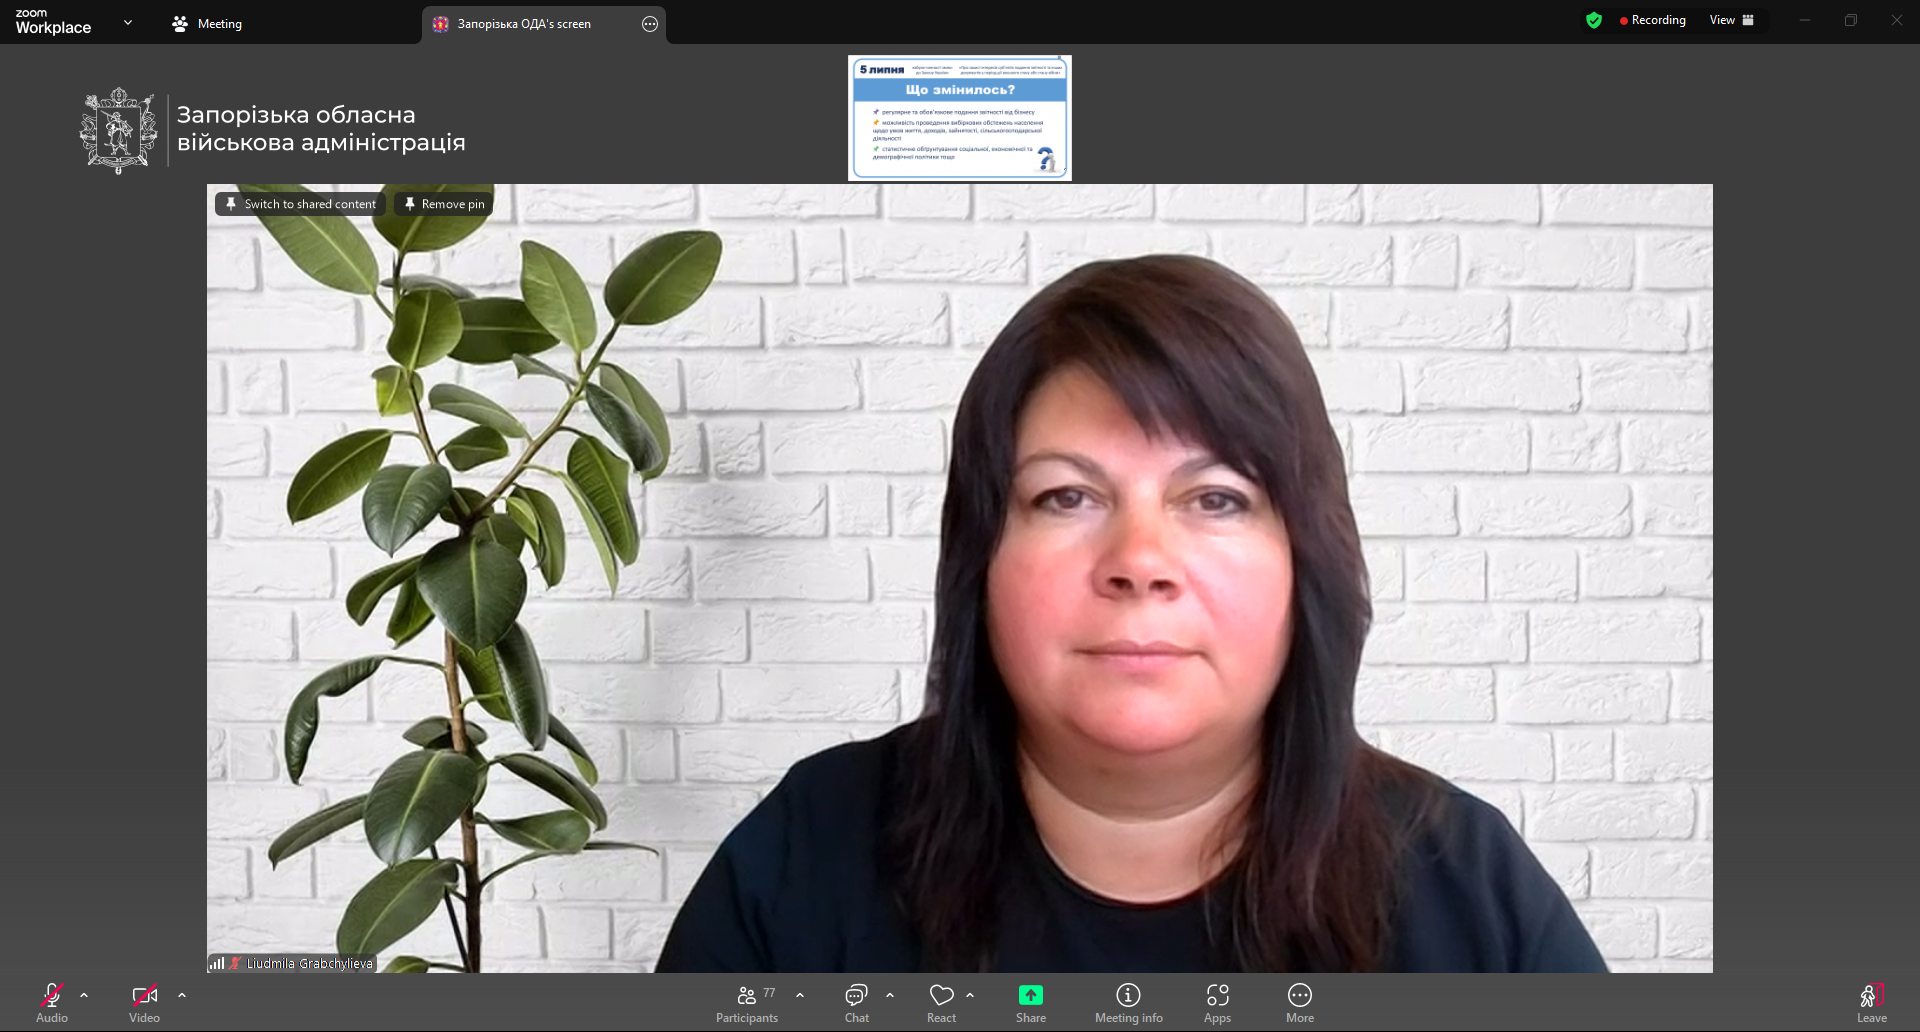Viewport: 1920px width, 1032px height.
Task: Remove pin from video
Action: [x=444, y=204]
